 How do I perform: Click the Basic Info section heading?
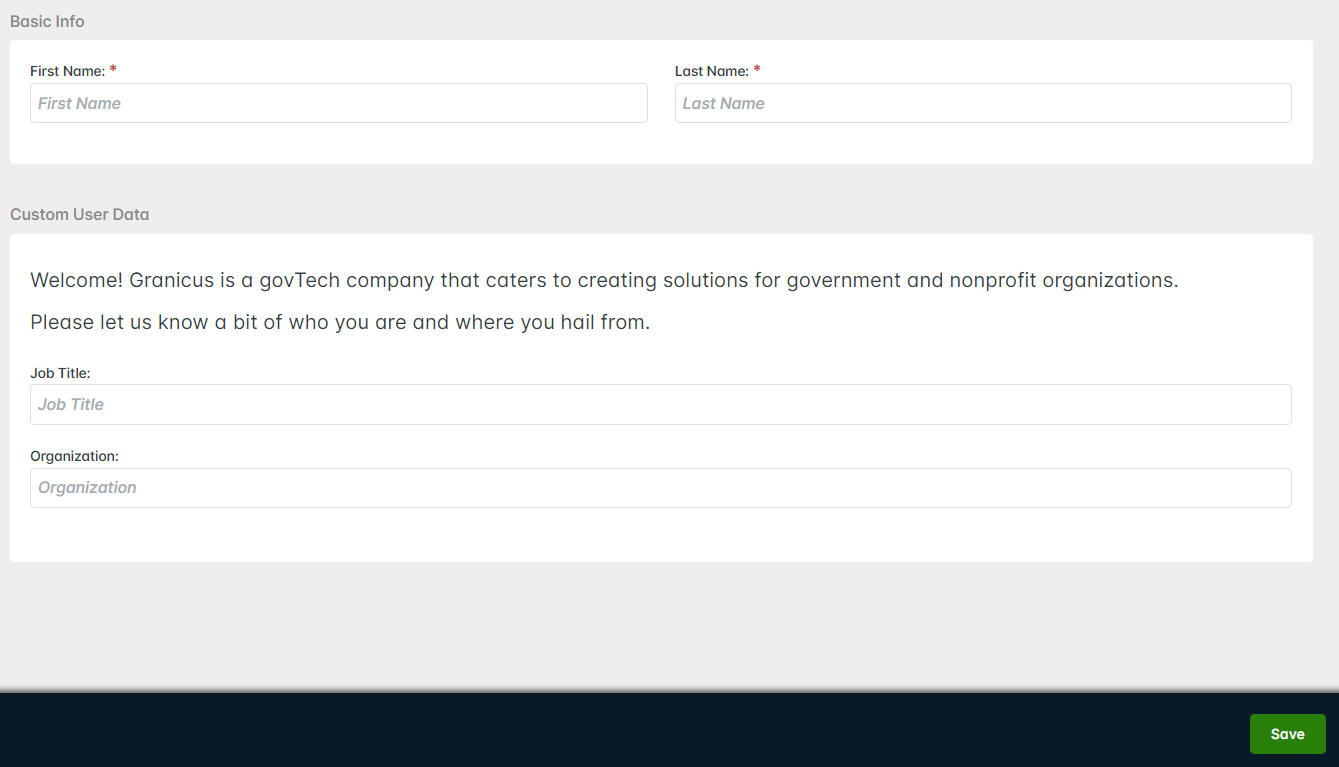[x=47, y=21]
